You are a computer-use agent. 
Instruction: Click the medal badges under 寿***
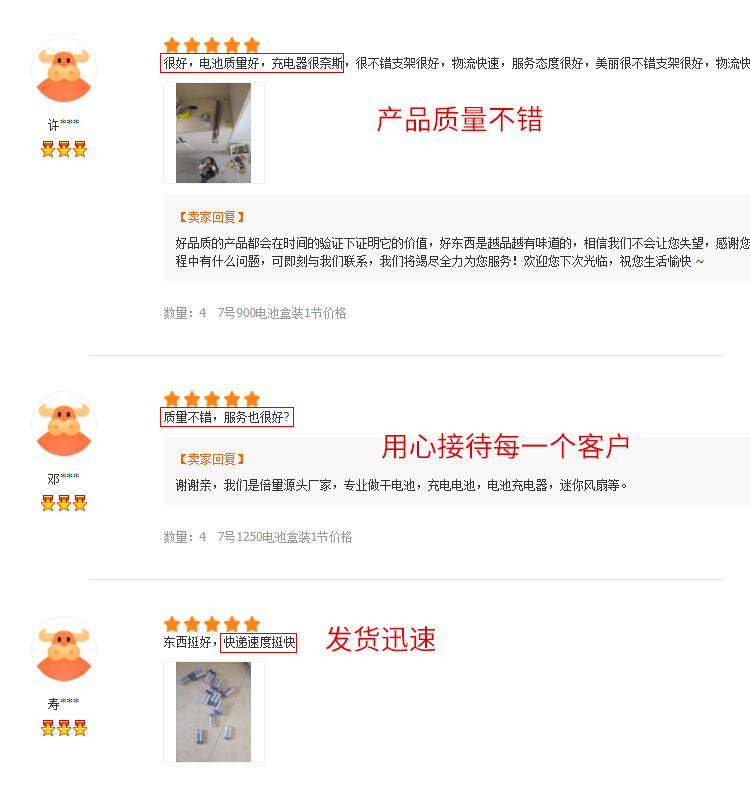pos(64,728)
